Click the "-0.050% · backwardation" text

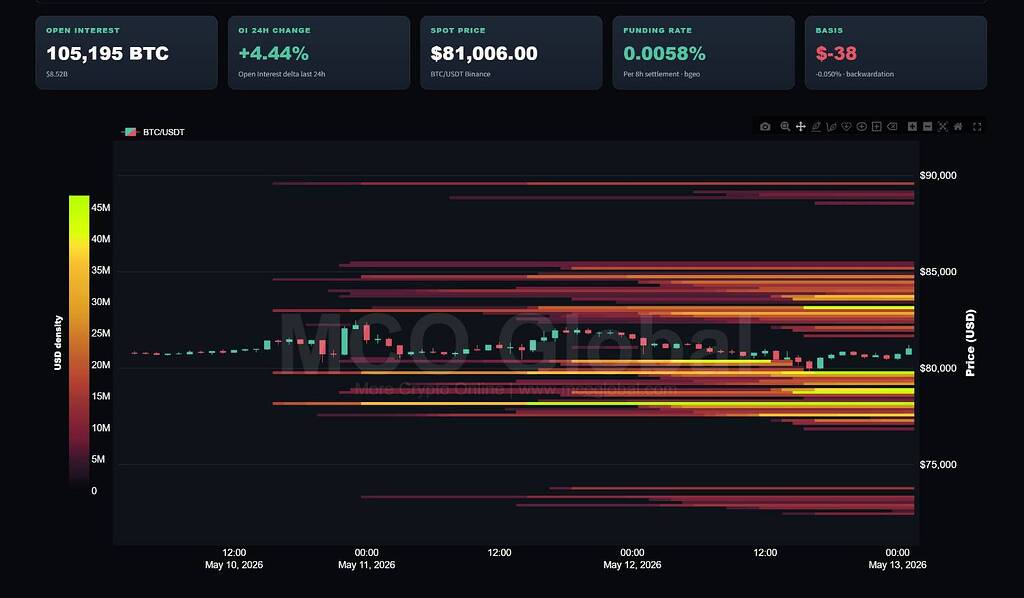pos(854,74)
